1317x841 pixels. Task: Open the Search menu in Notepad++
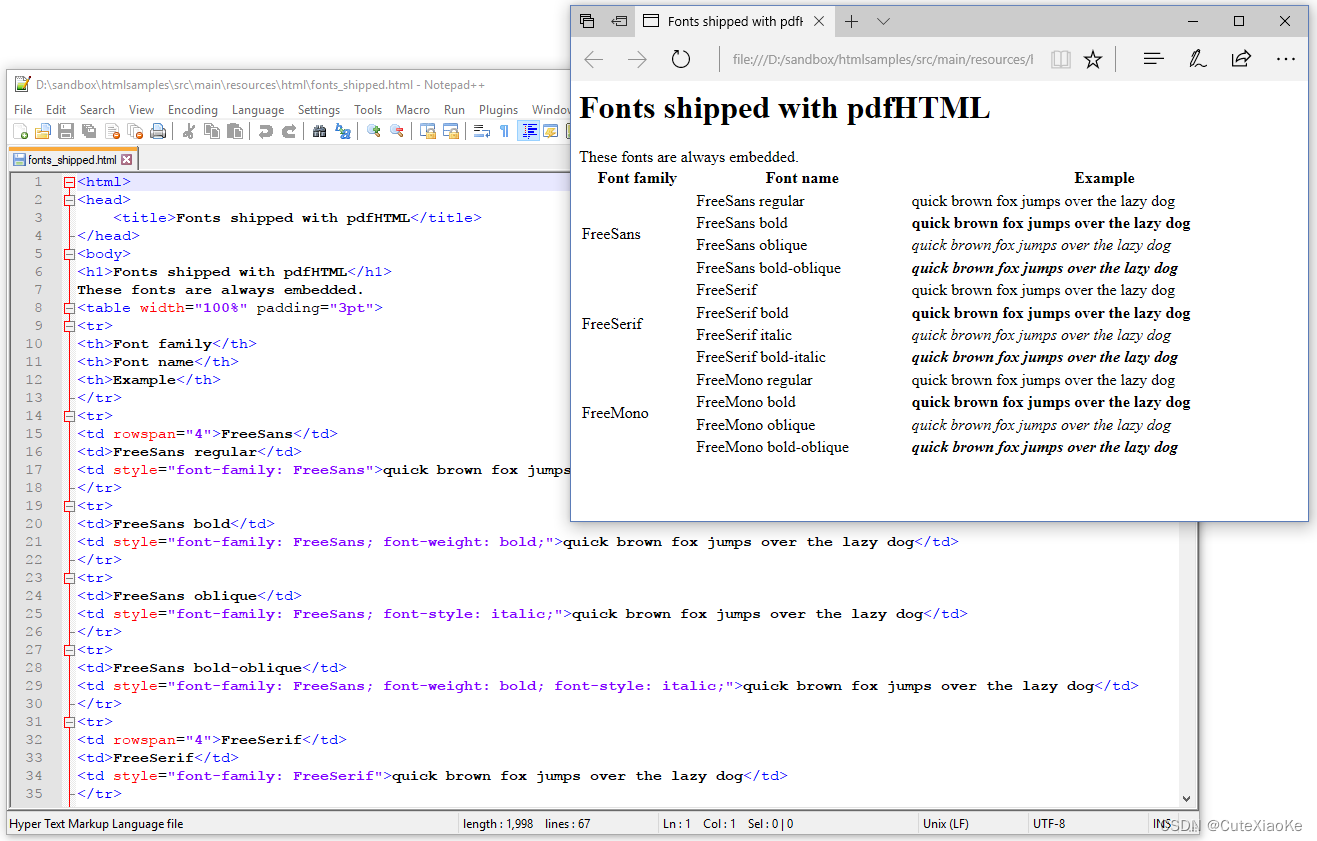(x=97, y=110)
